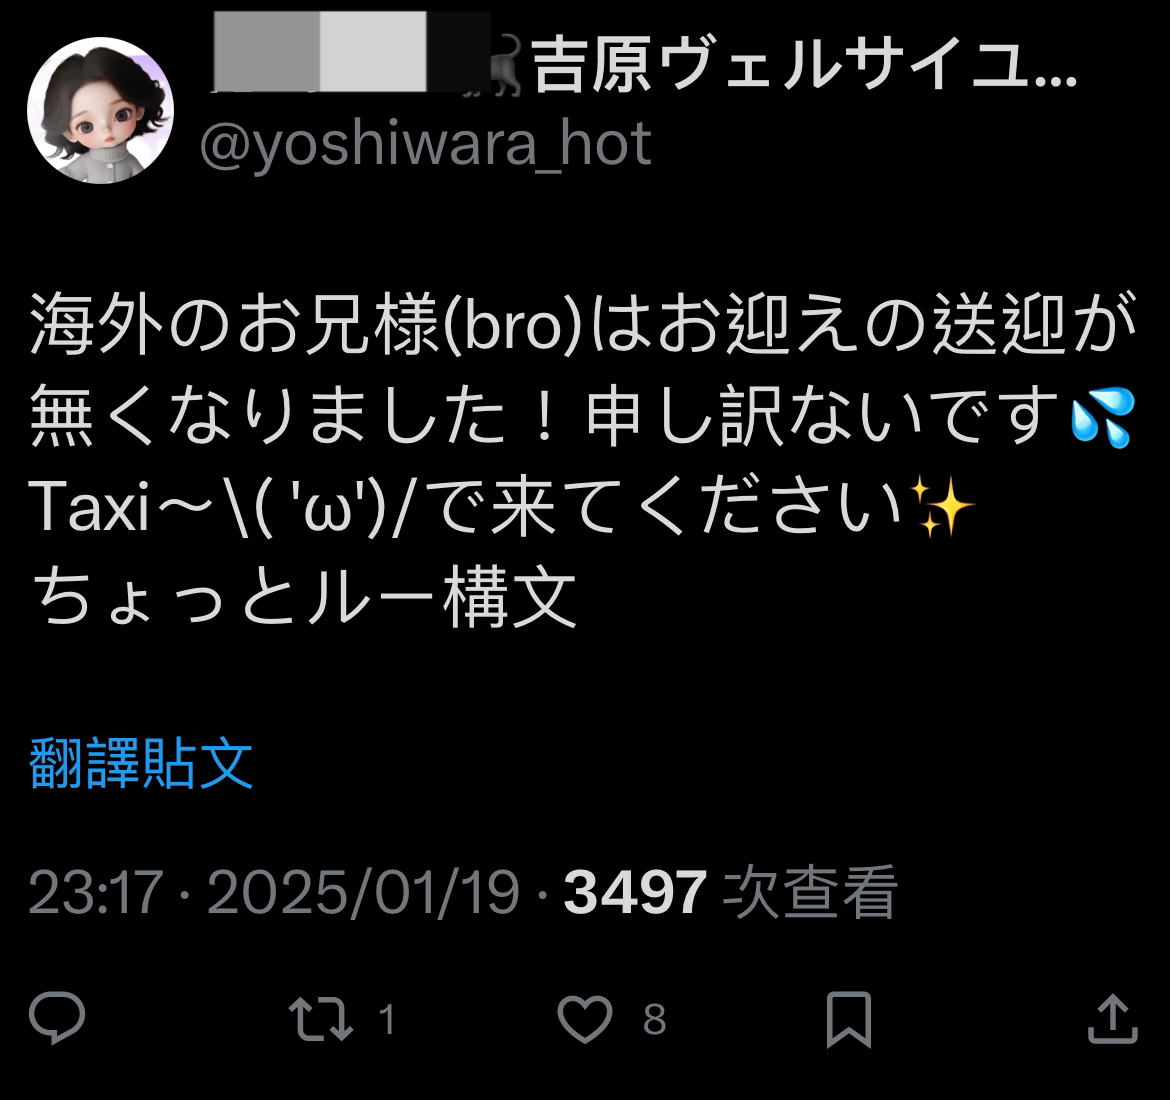This screenshot has height=1100, width=1170.
Task: Click the post text ちょっとルー構文
Action: (x=303, y=597)
